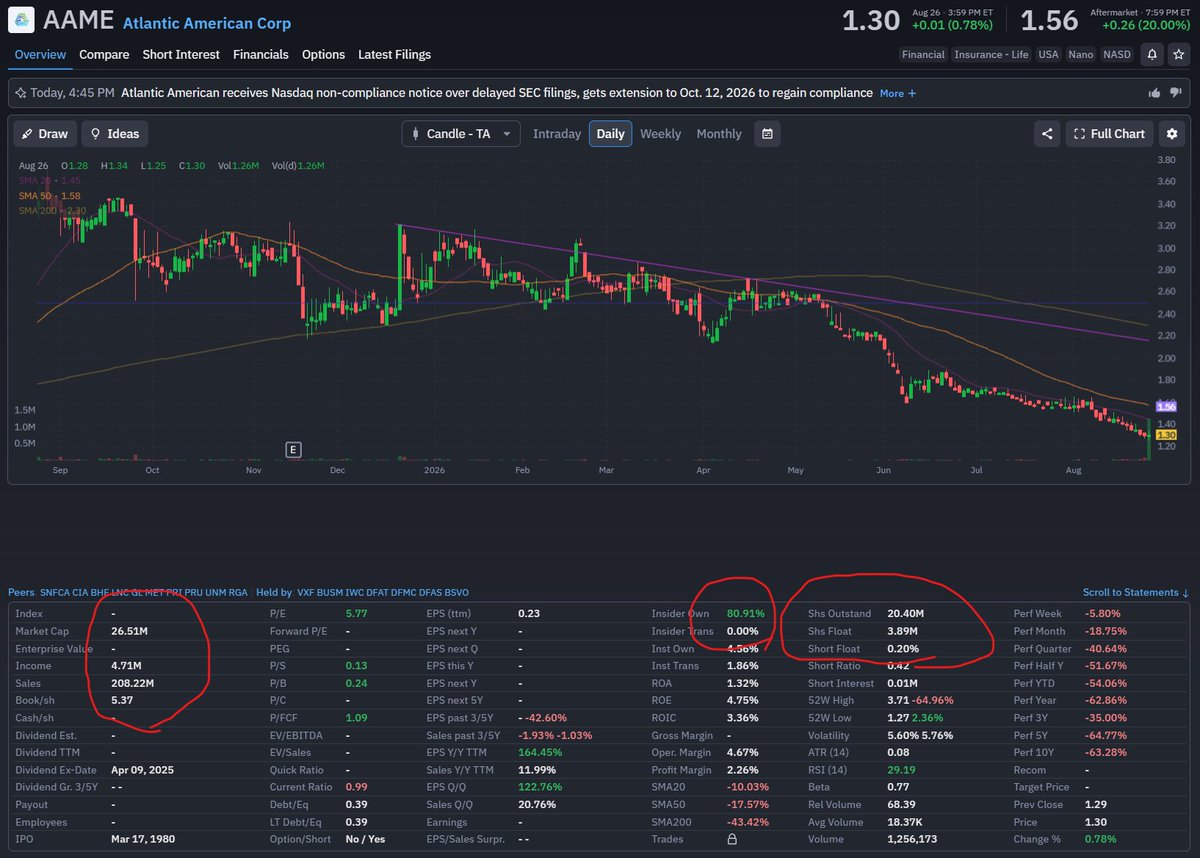Open the Draw tool

(44, 134)
